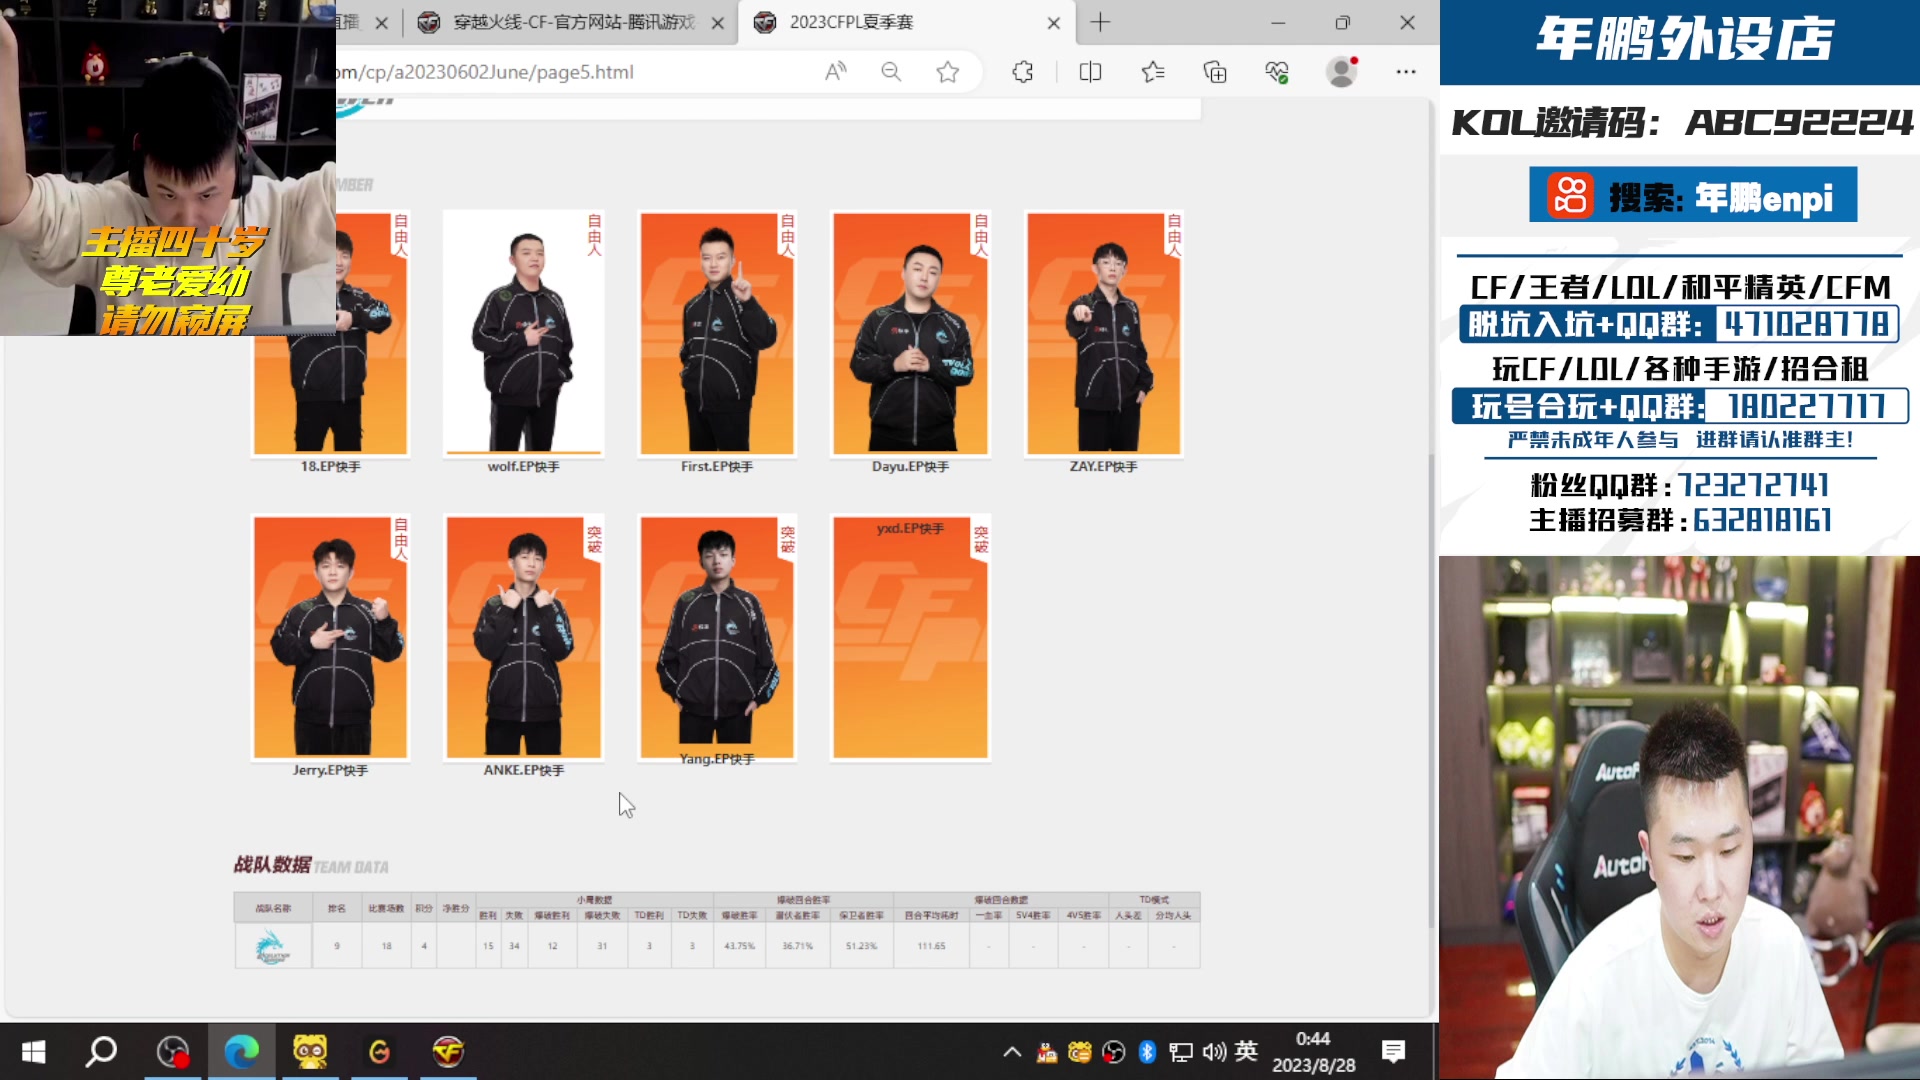Toggle Edge split screen icon
The image size is (1920, 1080).
click(1090, 72)
